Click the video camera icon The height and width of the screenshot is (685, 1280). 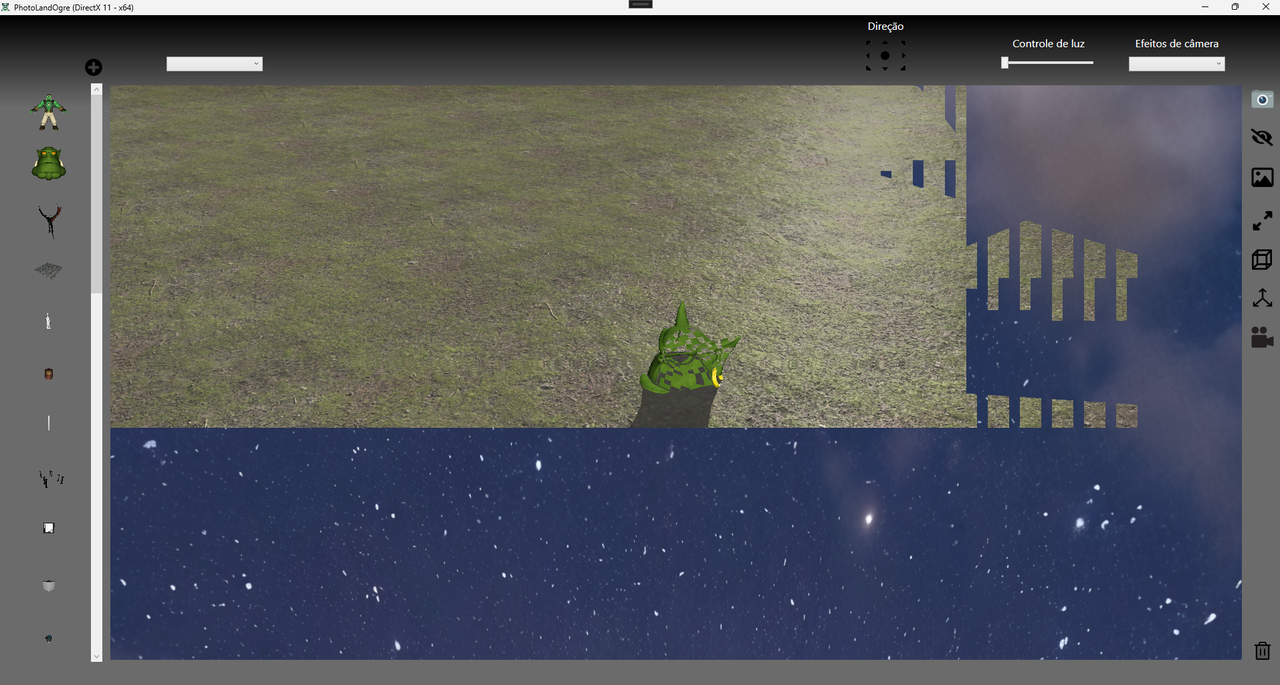coord(1262,338)
